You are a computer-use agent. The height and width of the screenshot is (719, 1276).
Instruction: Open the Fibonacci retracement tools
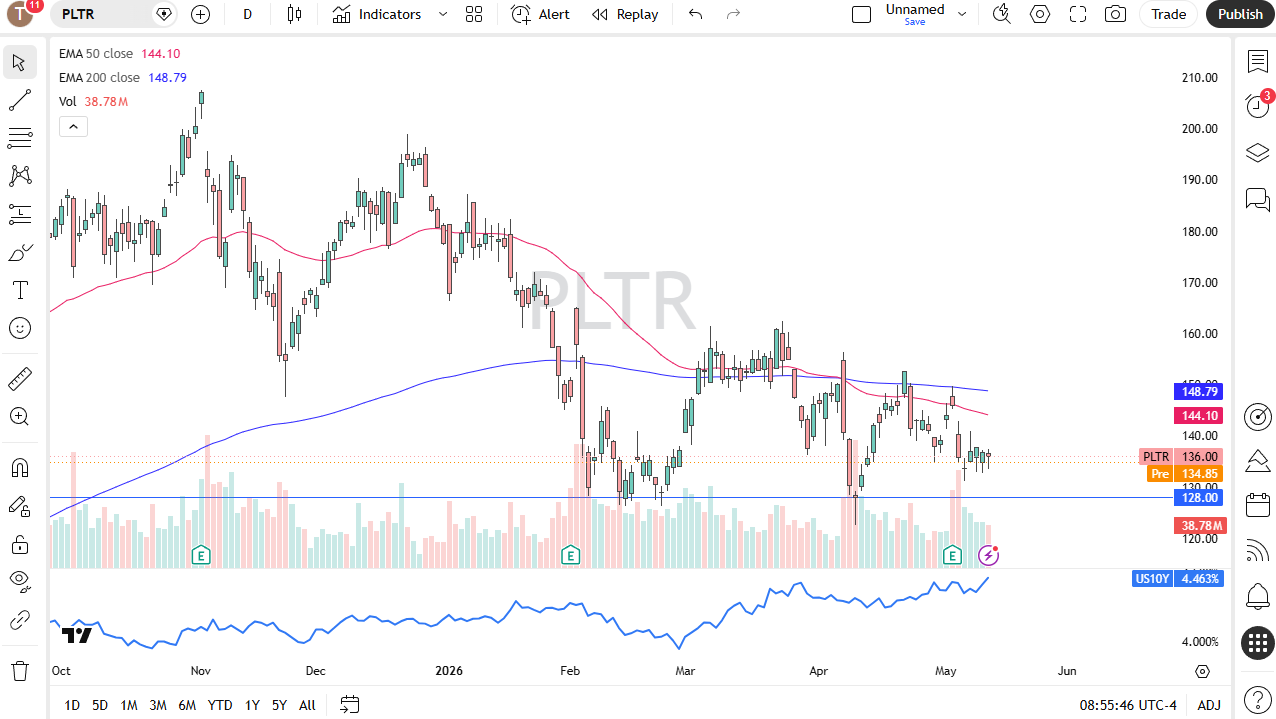(x=19, y=138)
